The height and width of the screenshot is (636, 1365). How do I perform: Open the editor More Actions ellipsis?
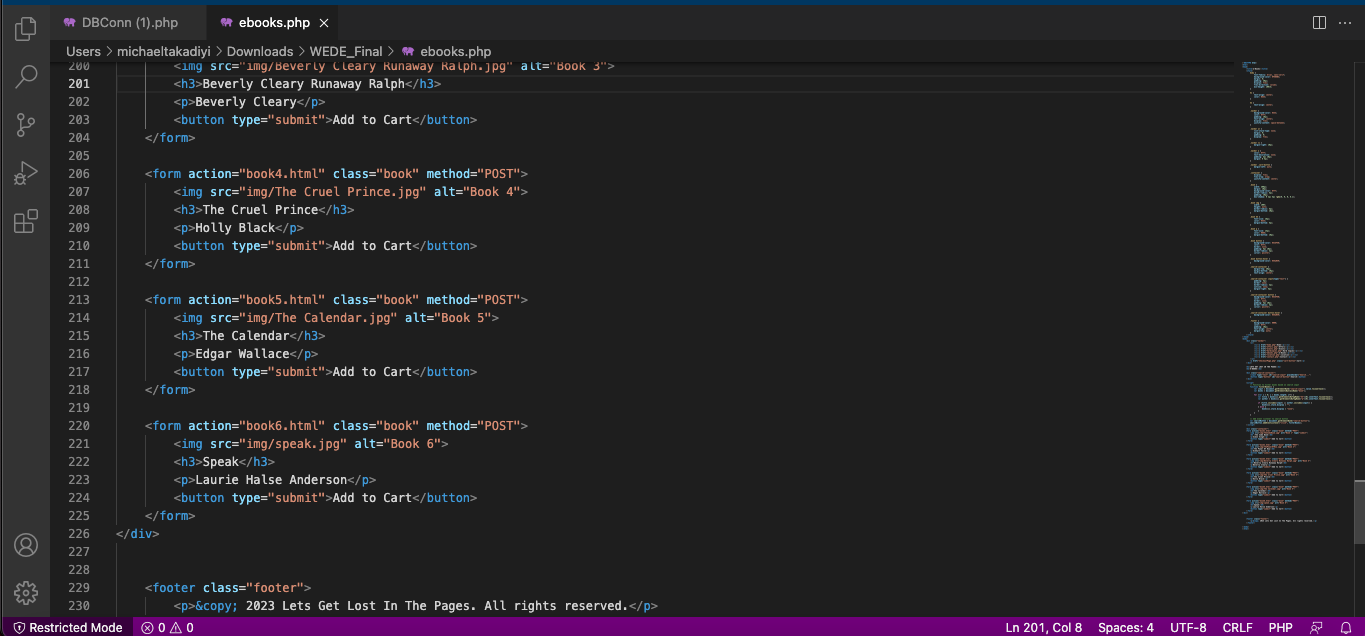(1346, 22)
